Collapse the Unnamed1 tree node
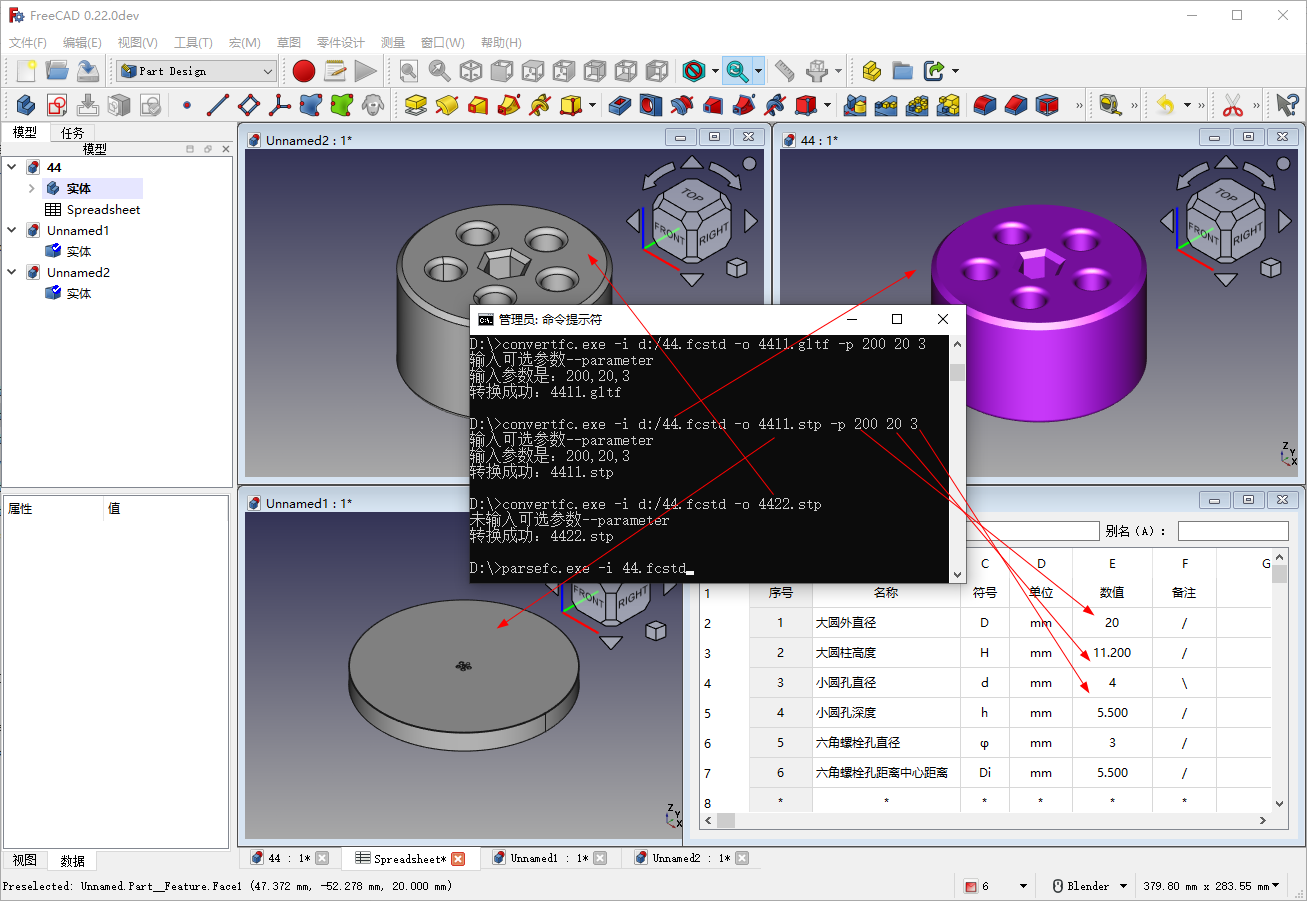Image resolution: width=1307 pixels, height=901 pixels. (12, 230)
